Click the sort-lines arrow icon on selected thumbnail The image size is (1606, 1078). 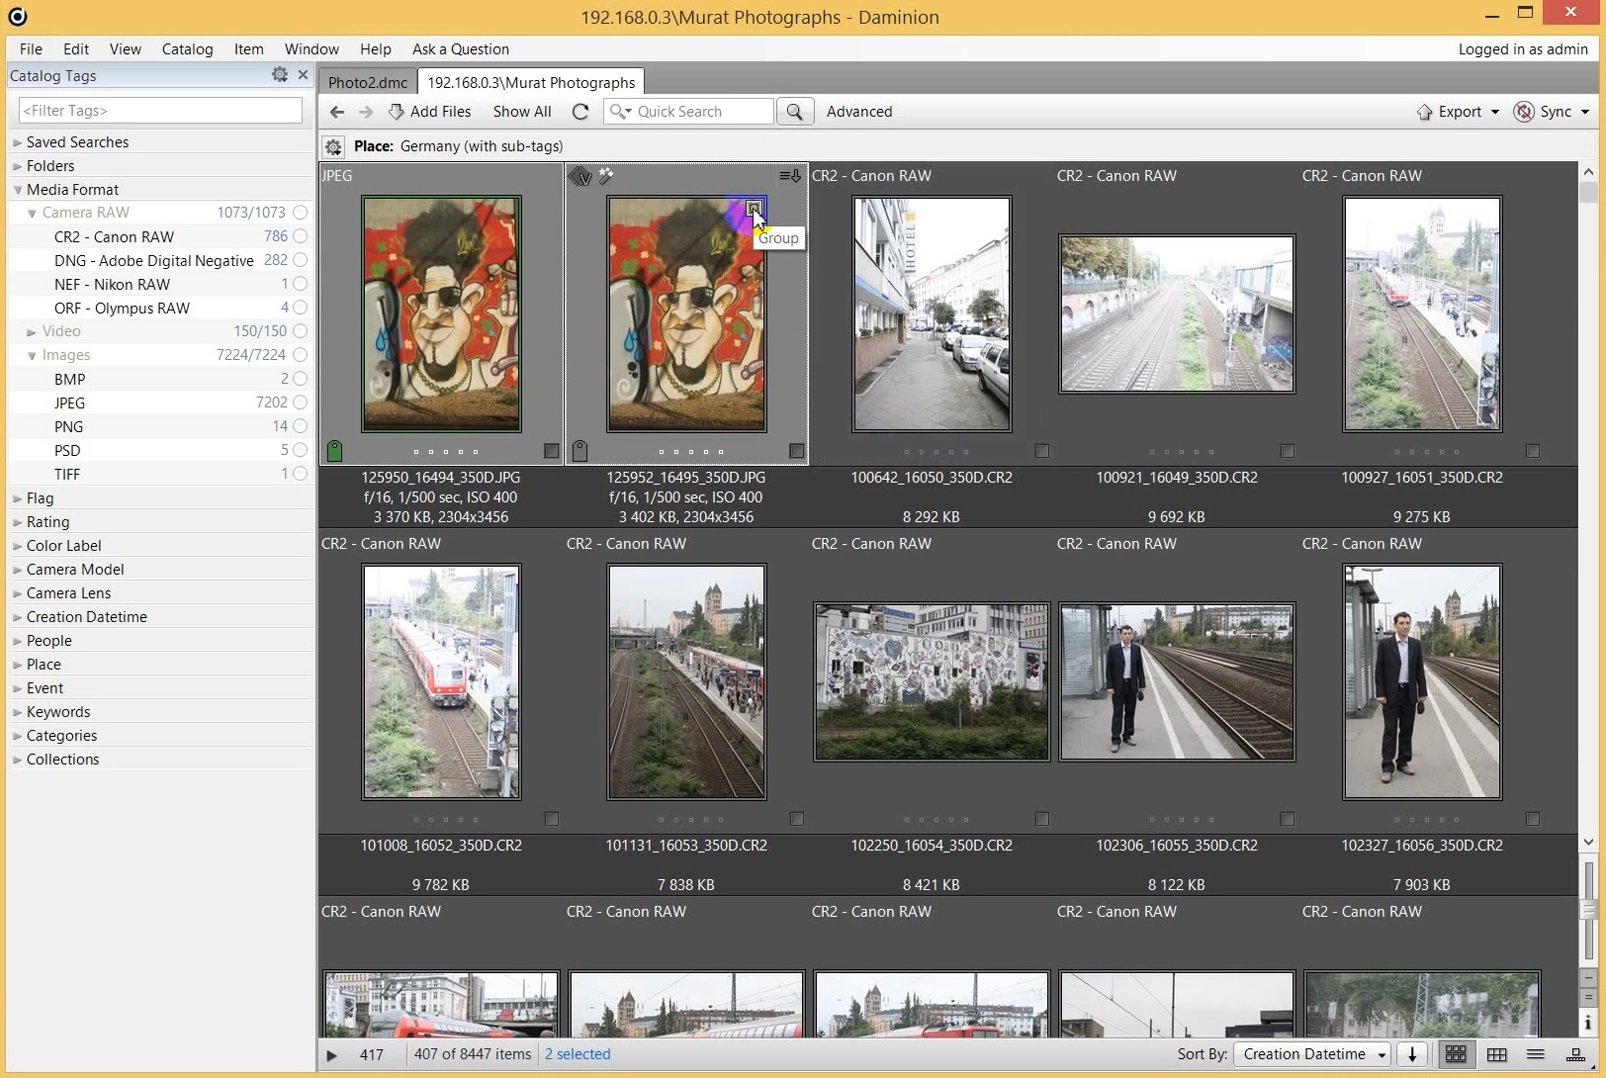(x=790, y=177)
